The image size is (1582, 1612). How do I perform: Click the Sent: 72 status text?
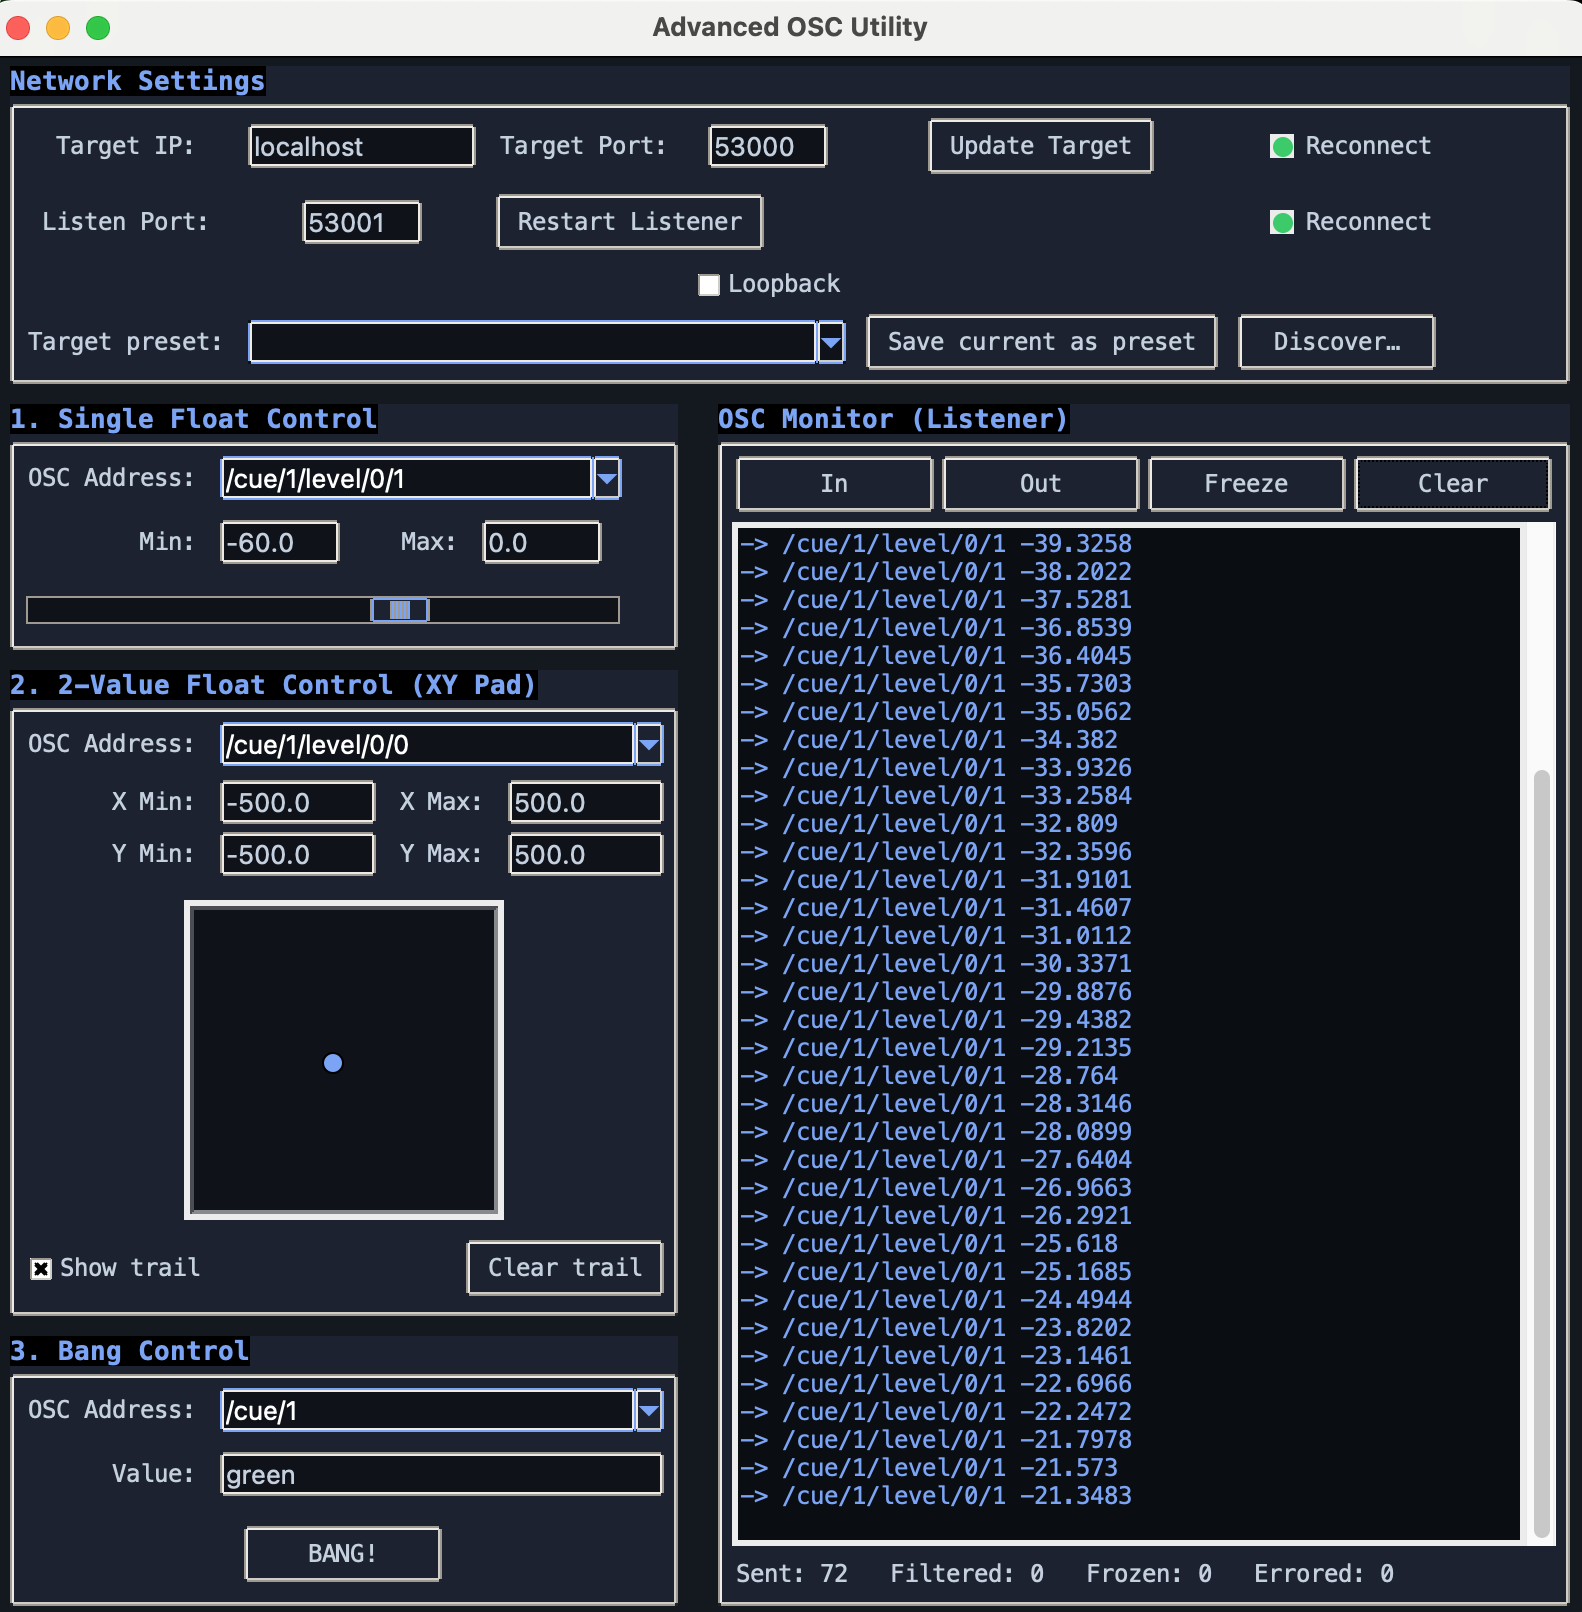(x=792, y=1574)
